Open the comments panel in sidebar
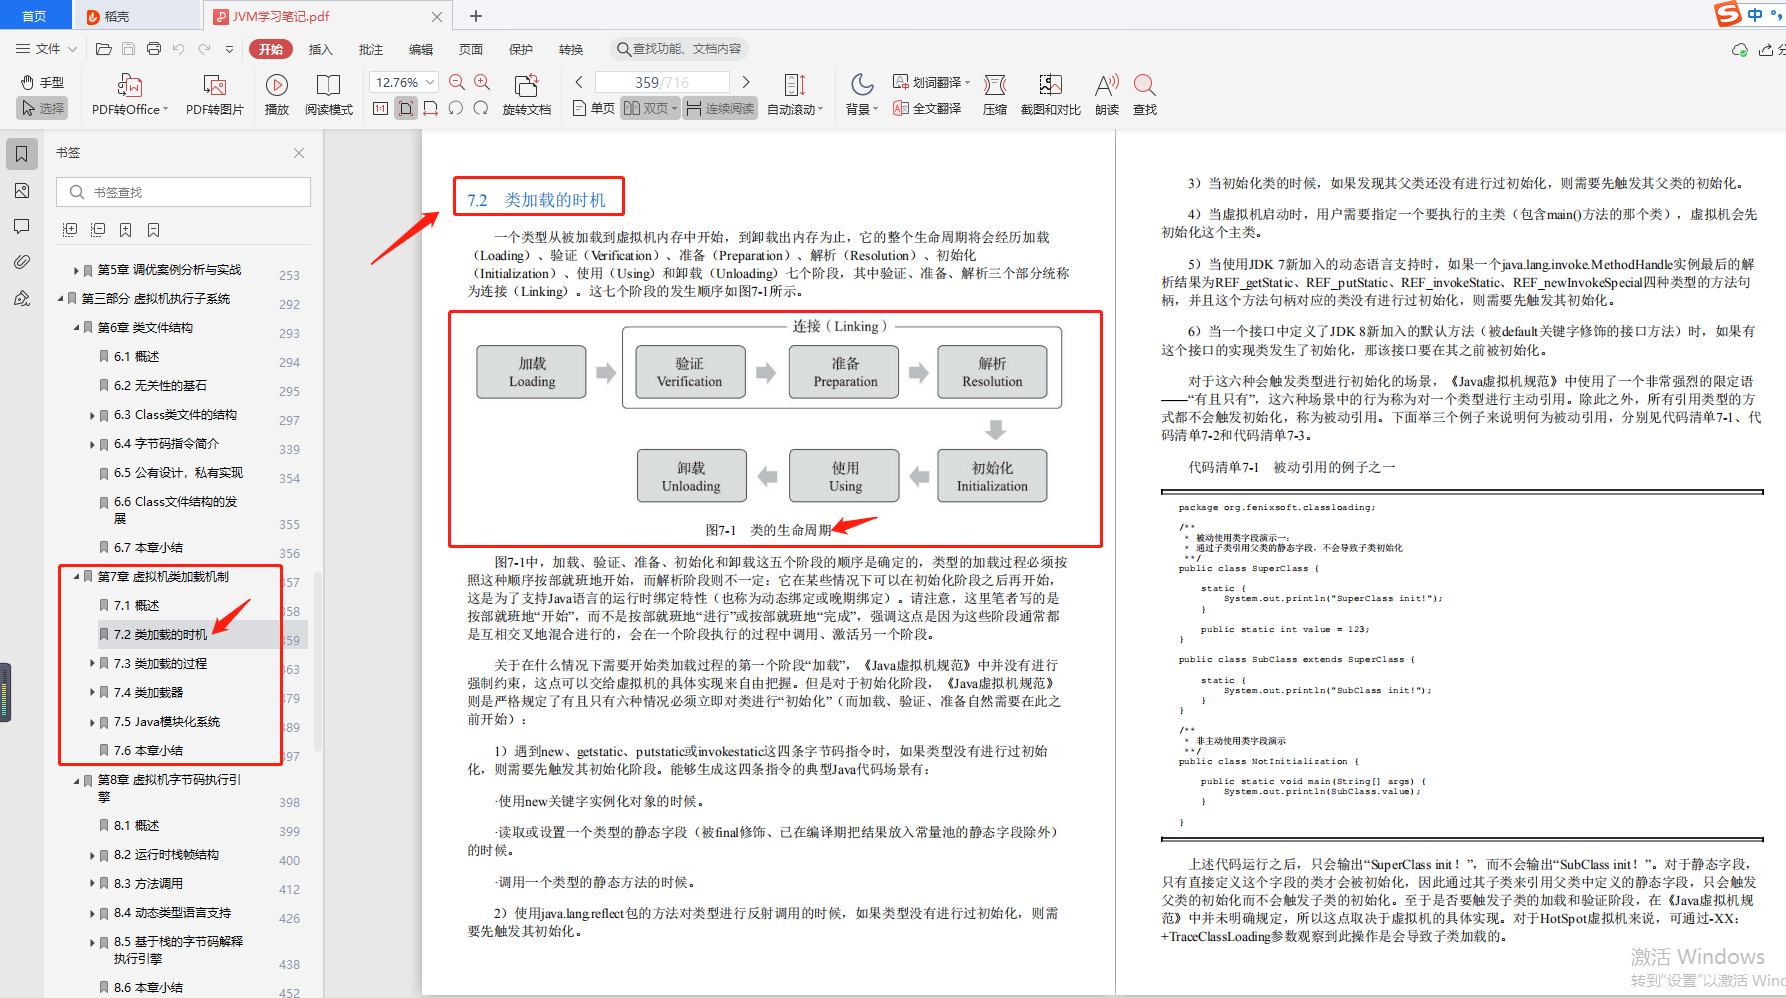 (x=22, y=226)
